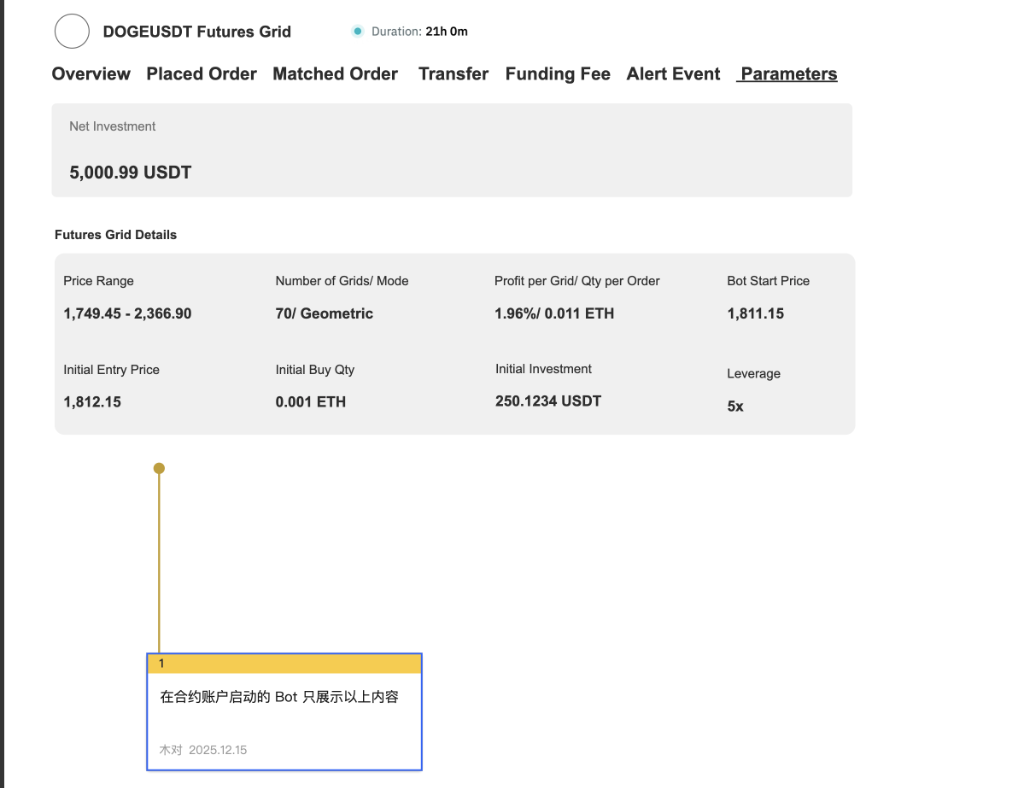Click the 1.96%/ 0.011 ETH profit value
Image resolution: width=1024 pixels, height=788 pixels.
pos(554,314)
